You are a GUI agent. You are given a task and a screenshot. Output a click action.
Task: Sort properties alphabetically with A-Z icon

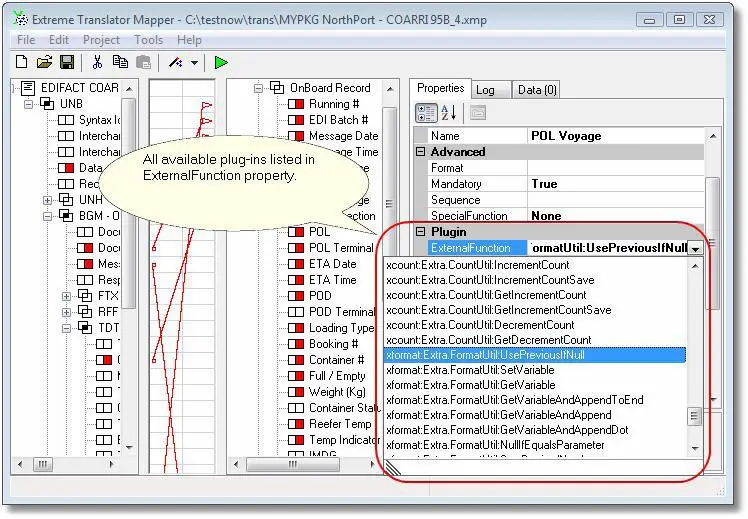449,113
